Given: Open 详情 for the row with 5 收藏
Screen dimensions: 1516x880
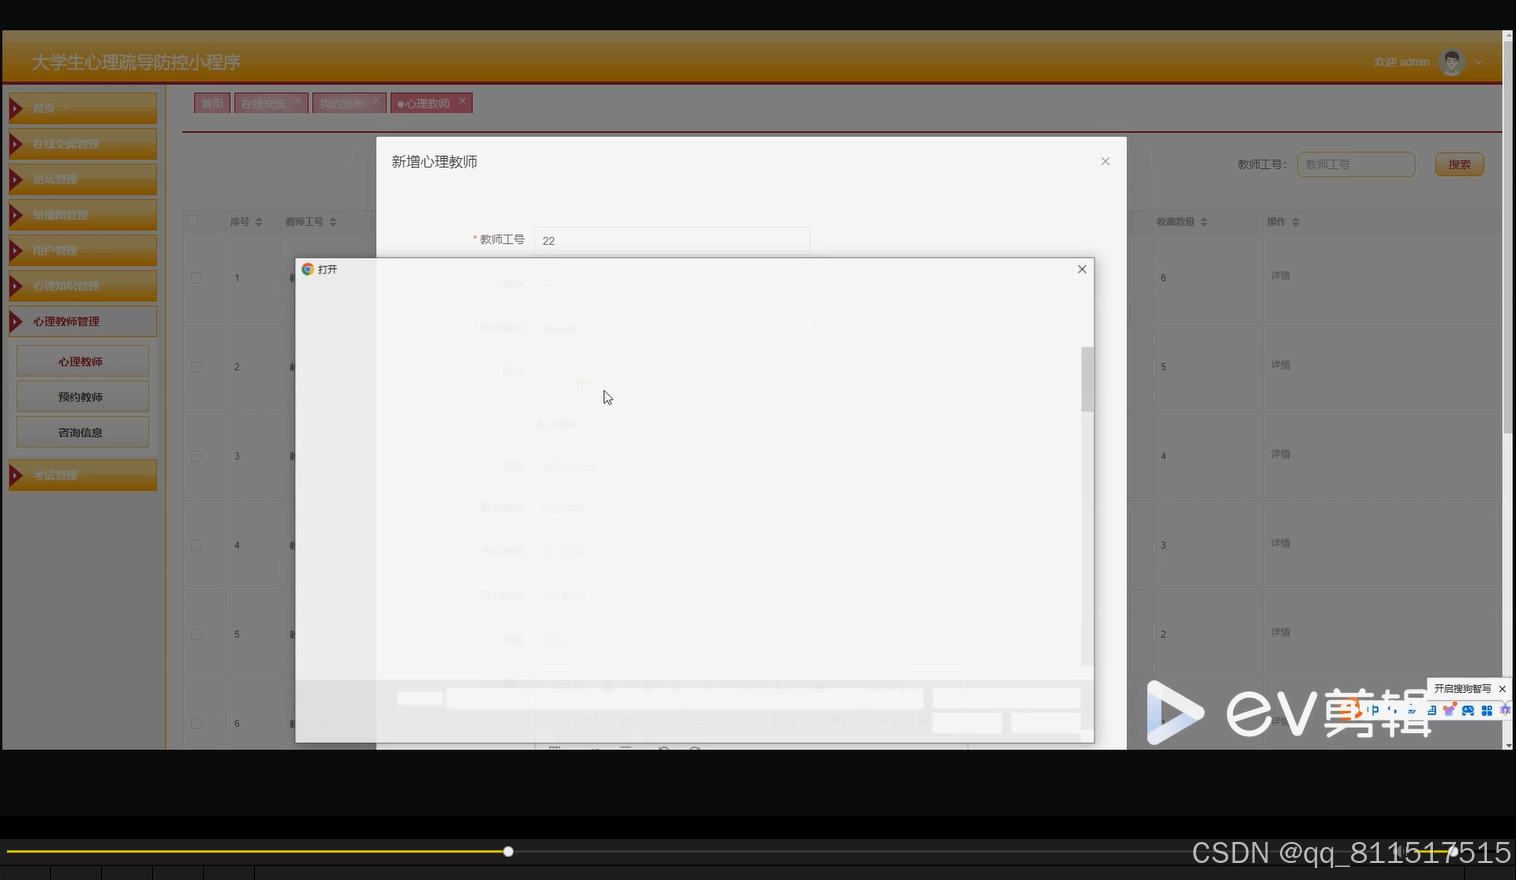Looking at the screenshot, I should point(1280,365).
